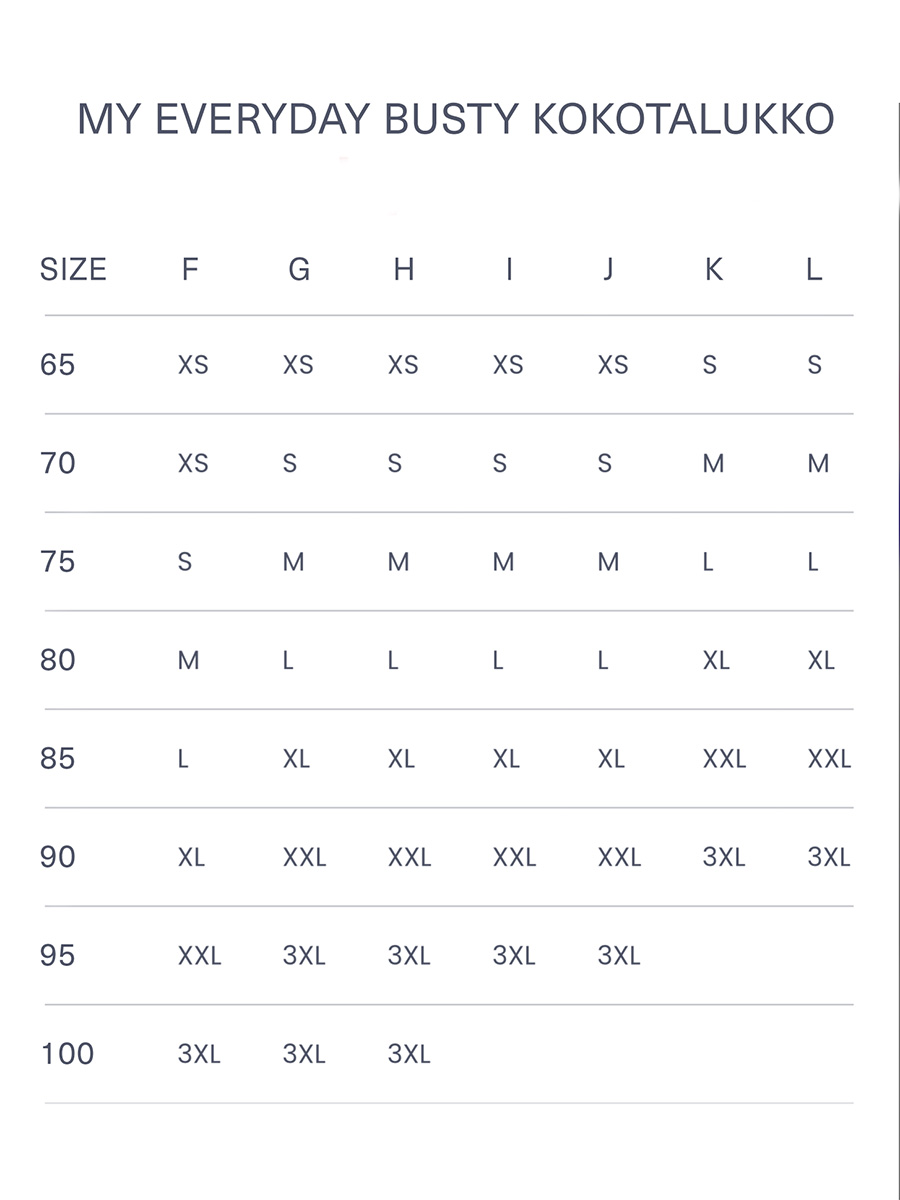Viewport: 900px width, 1200px height.
Task: Select the H cup column header
Action: pos(403,270)
